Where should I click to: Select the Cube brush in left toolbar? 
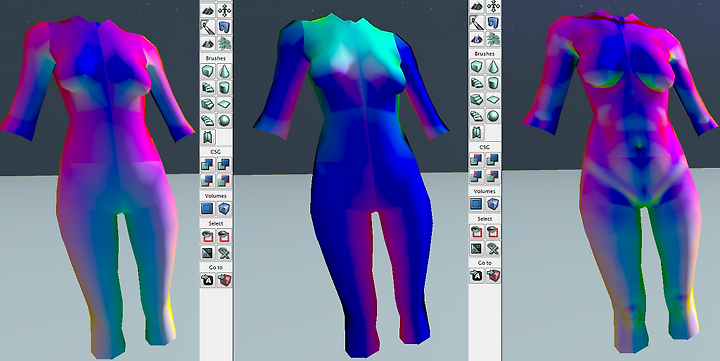[208, 71]
